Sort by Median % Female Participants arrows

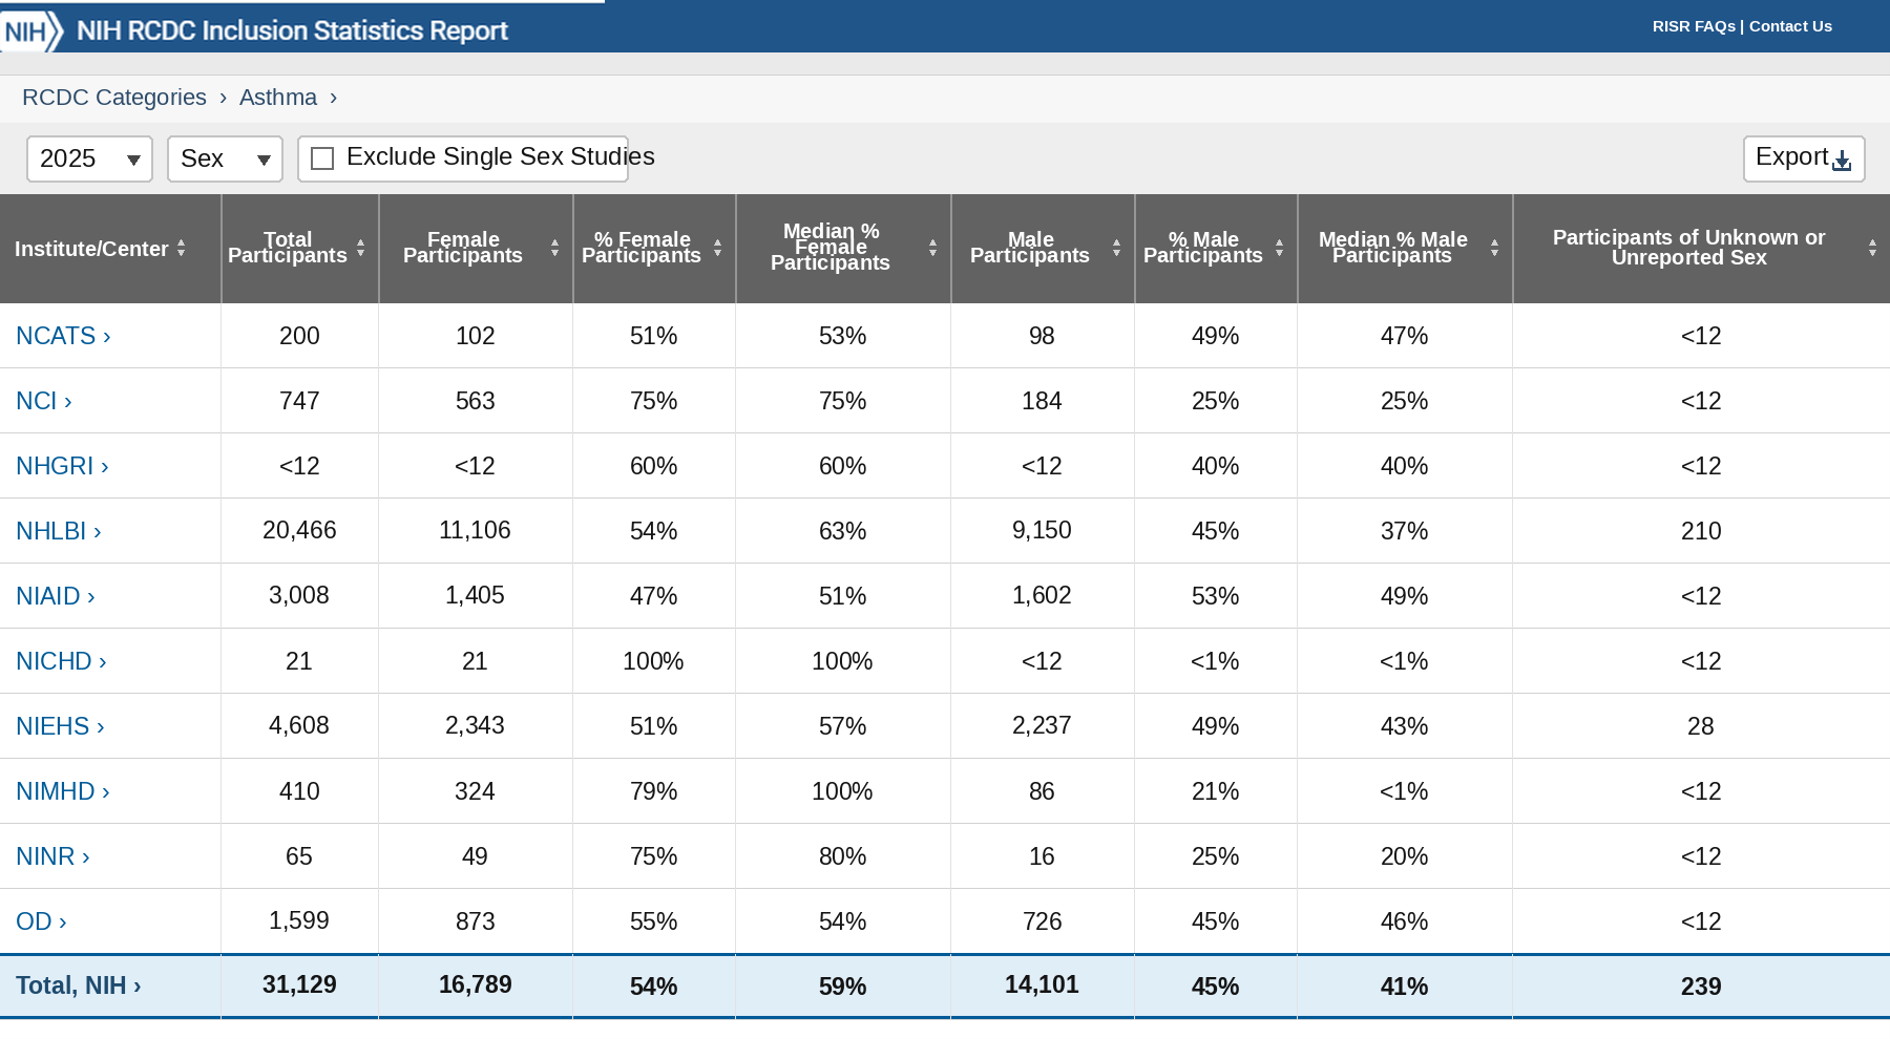pyautogui.click(x=933, y=248)
